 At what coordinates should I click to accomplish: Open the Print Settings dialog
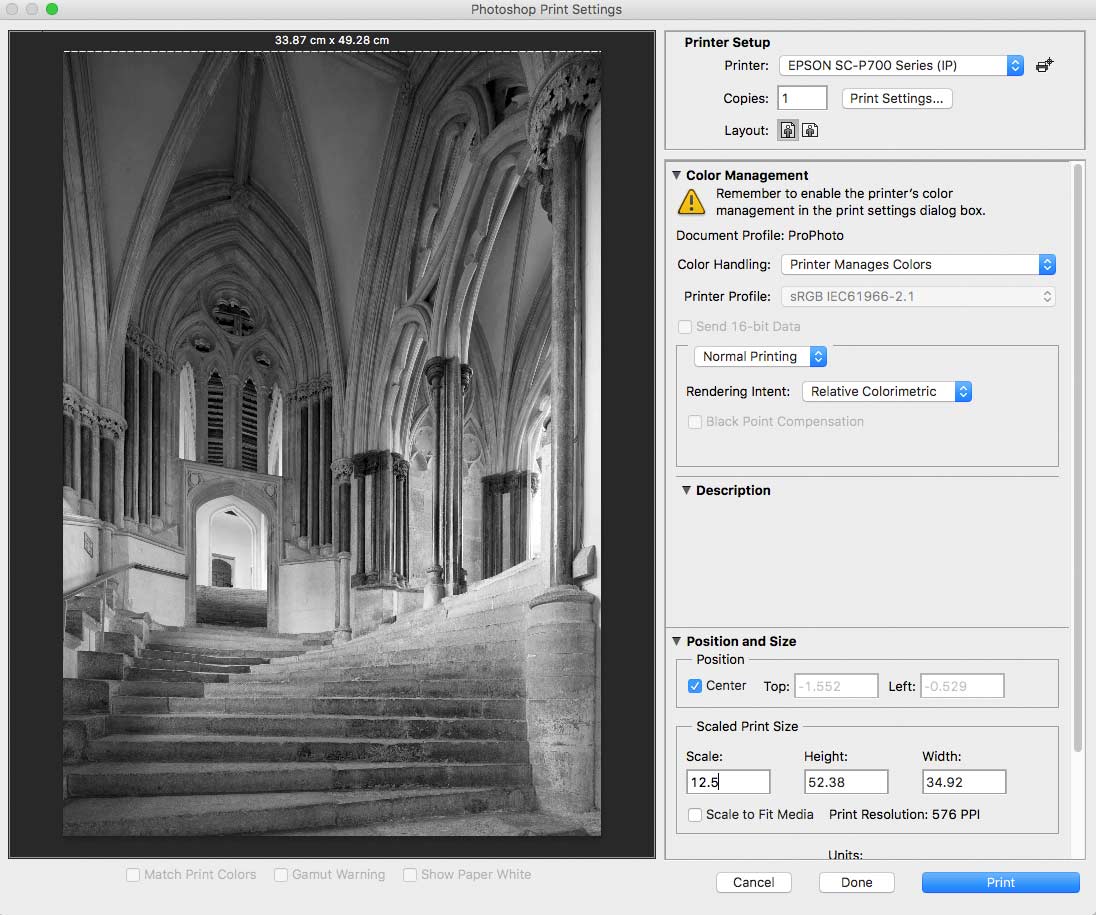point(896,99)
